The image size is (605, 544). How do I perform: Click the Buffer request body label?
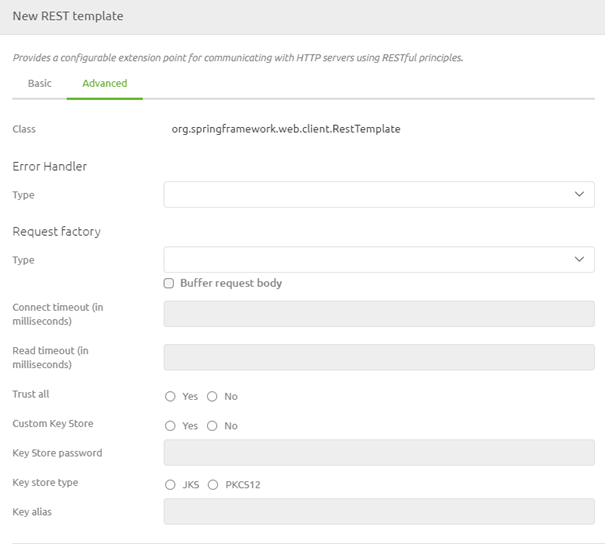click(x=231, y=283)
